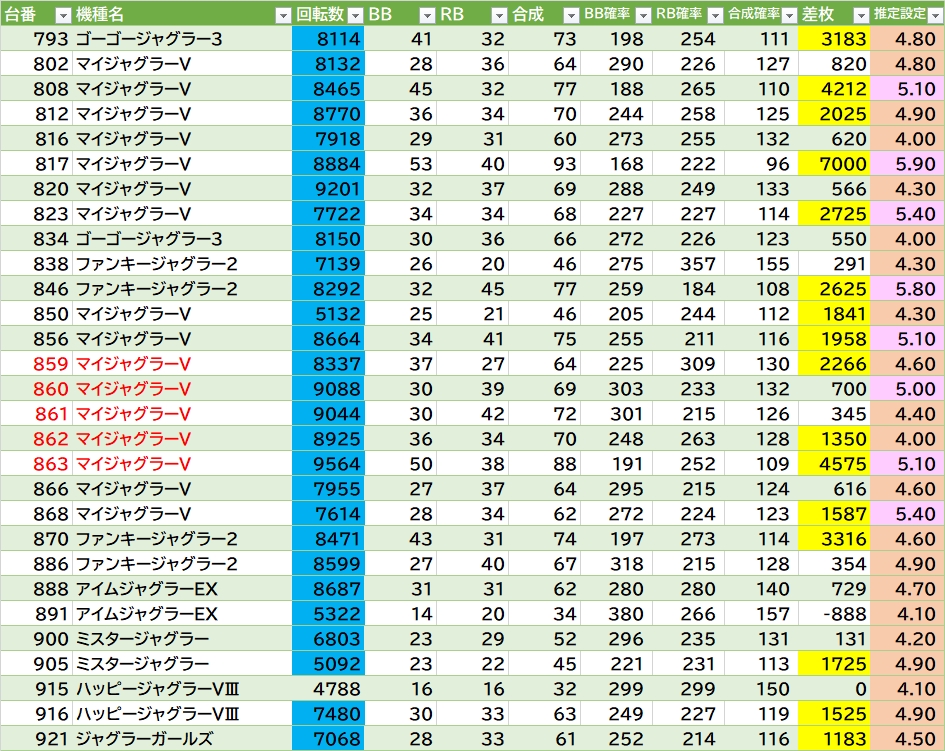Open the 合成 column filter dropdown
The height and width of the screenshot is (751, 945).
[x=571, y=16]
